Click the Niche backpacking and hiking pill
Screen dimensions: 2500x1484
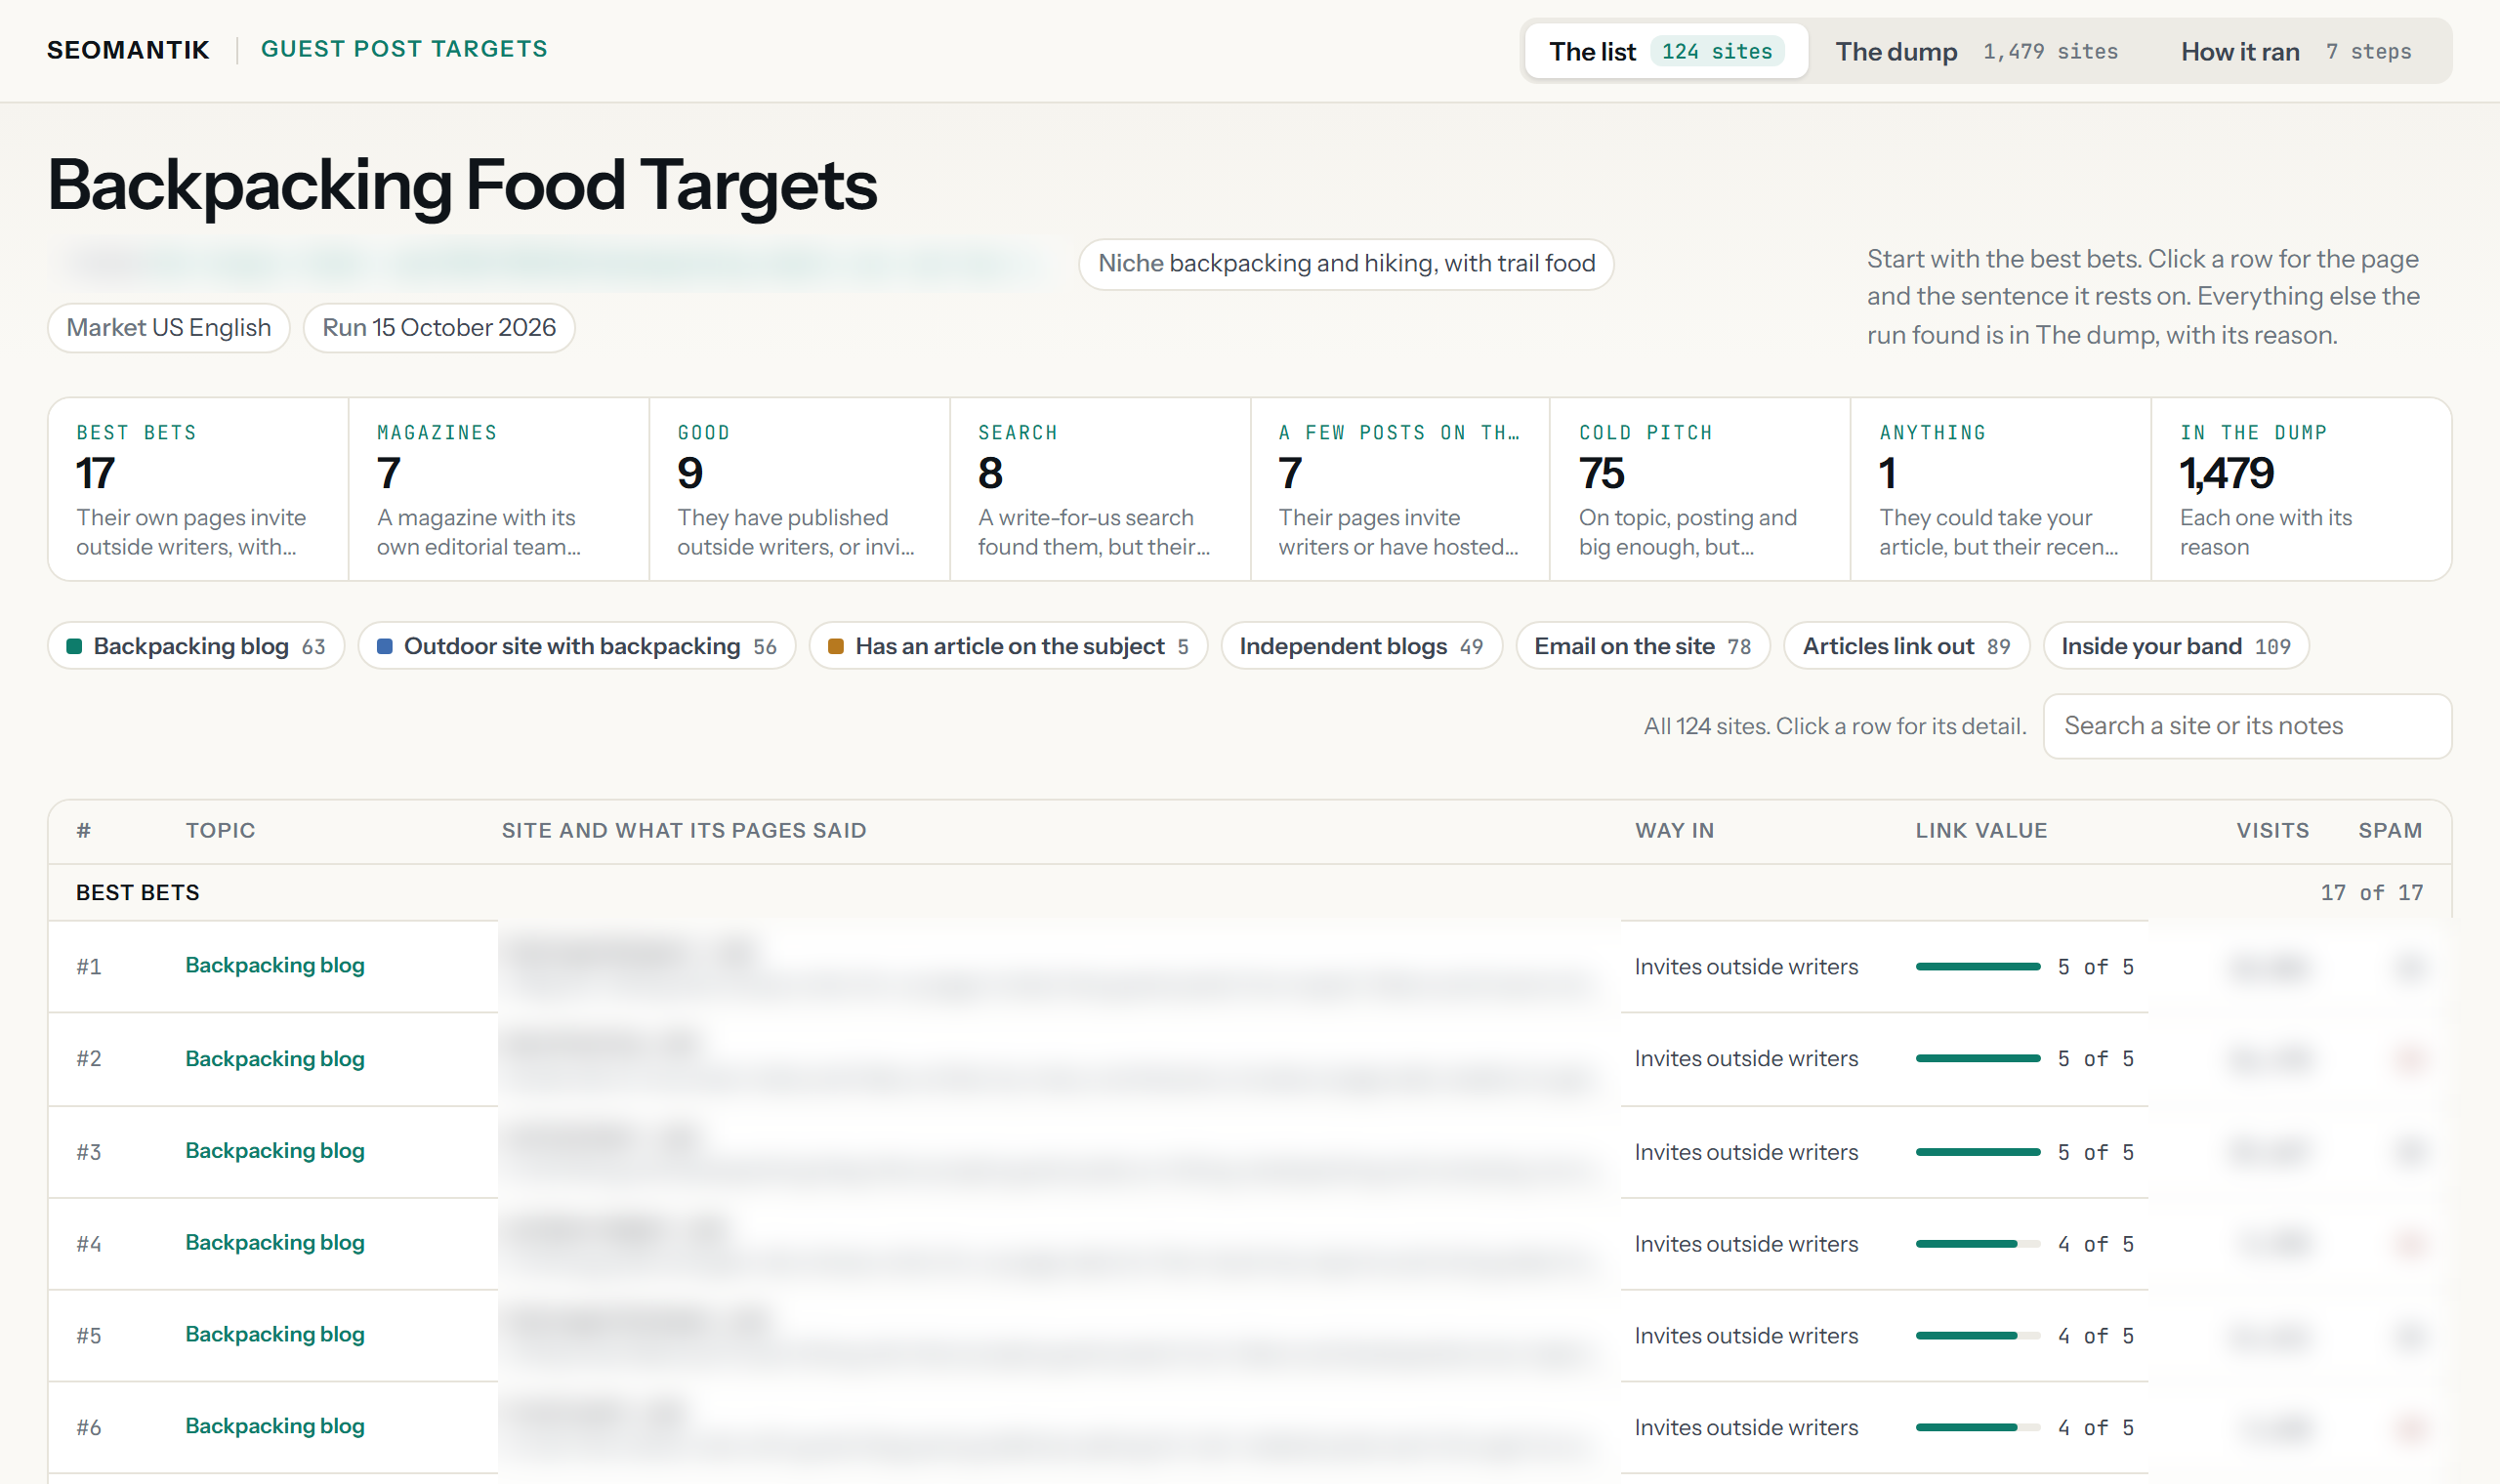[x=1346, y=264]
